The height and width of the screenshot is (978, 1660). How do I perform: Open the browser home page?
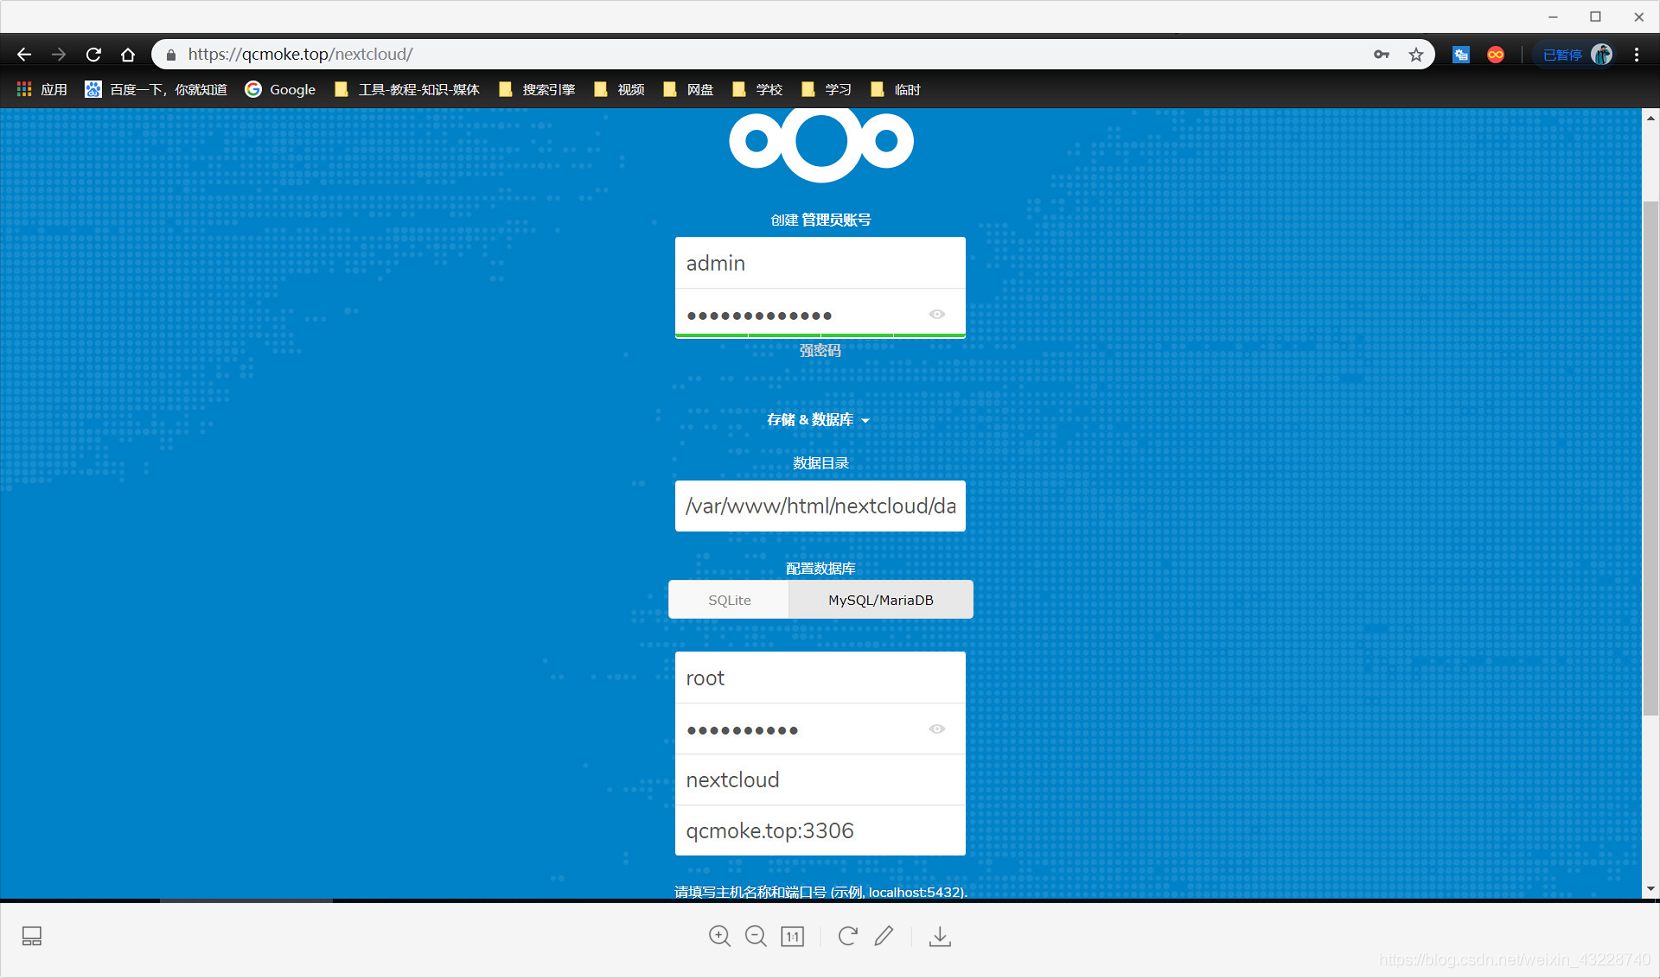pyautogui.click(x=128, y=55)
